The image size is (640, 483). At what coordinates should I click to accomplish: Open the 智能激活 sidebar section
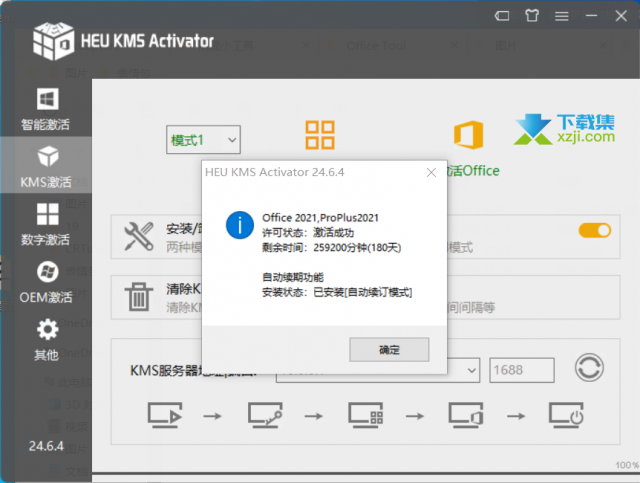click(x=45, y=110)
